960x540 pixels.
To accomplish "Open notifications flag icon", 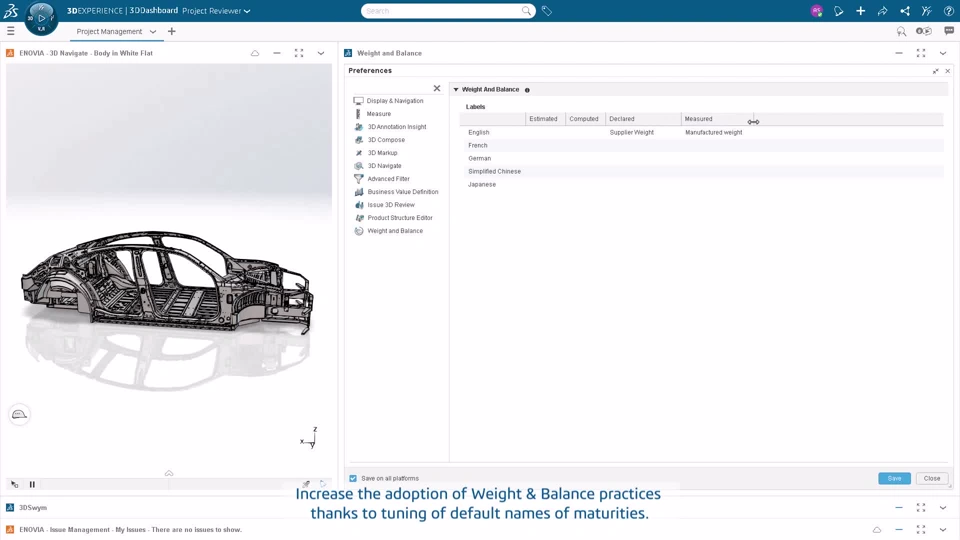I will click(x=838, y=10).
